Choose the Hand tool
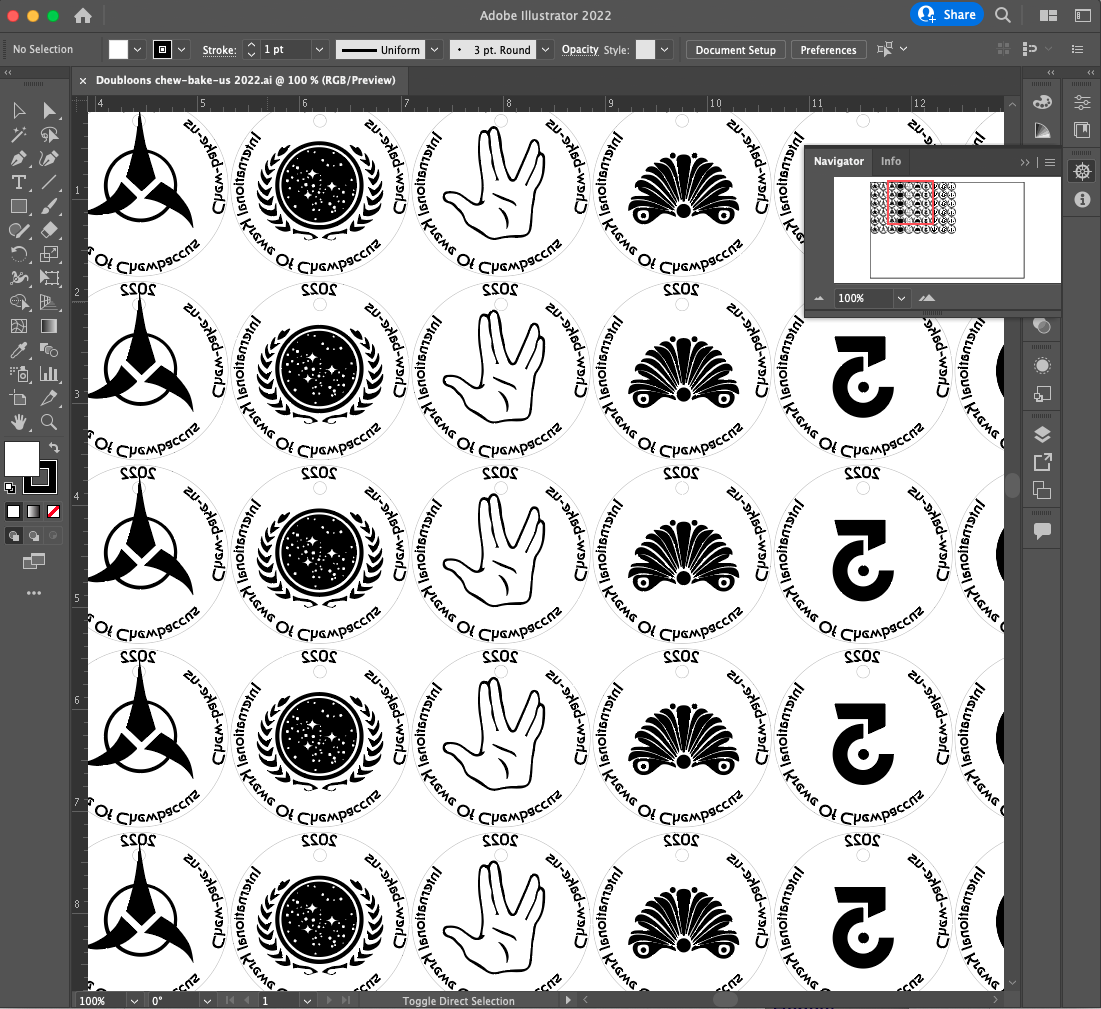The image size is (1101, 1009). tap(18, 422)
